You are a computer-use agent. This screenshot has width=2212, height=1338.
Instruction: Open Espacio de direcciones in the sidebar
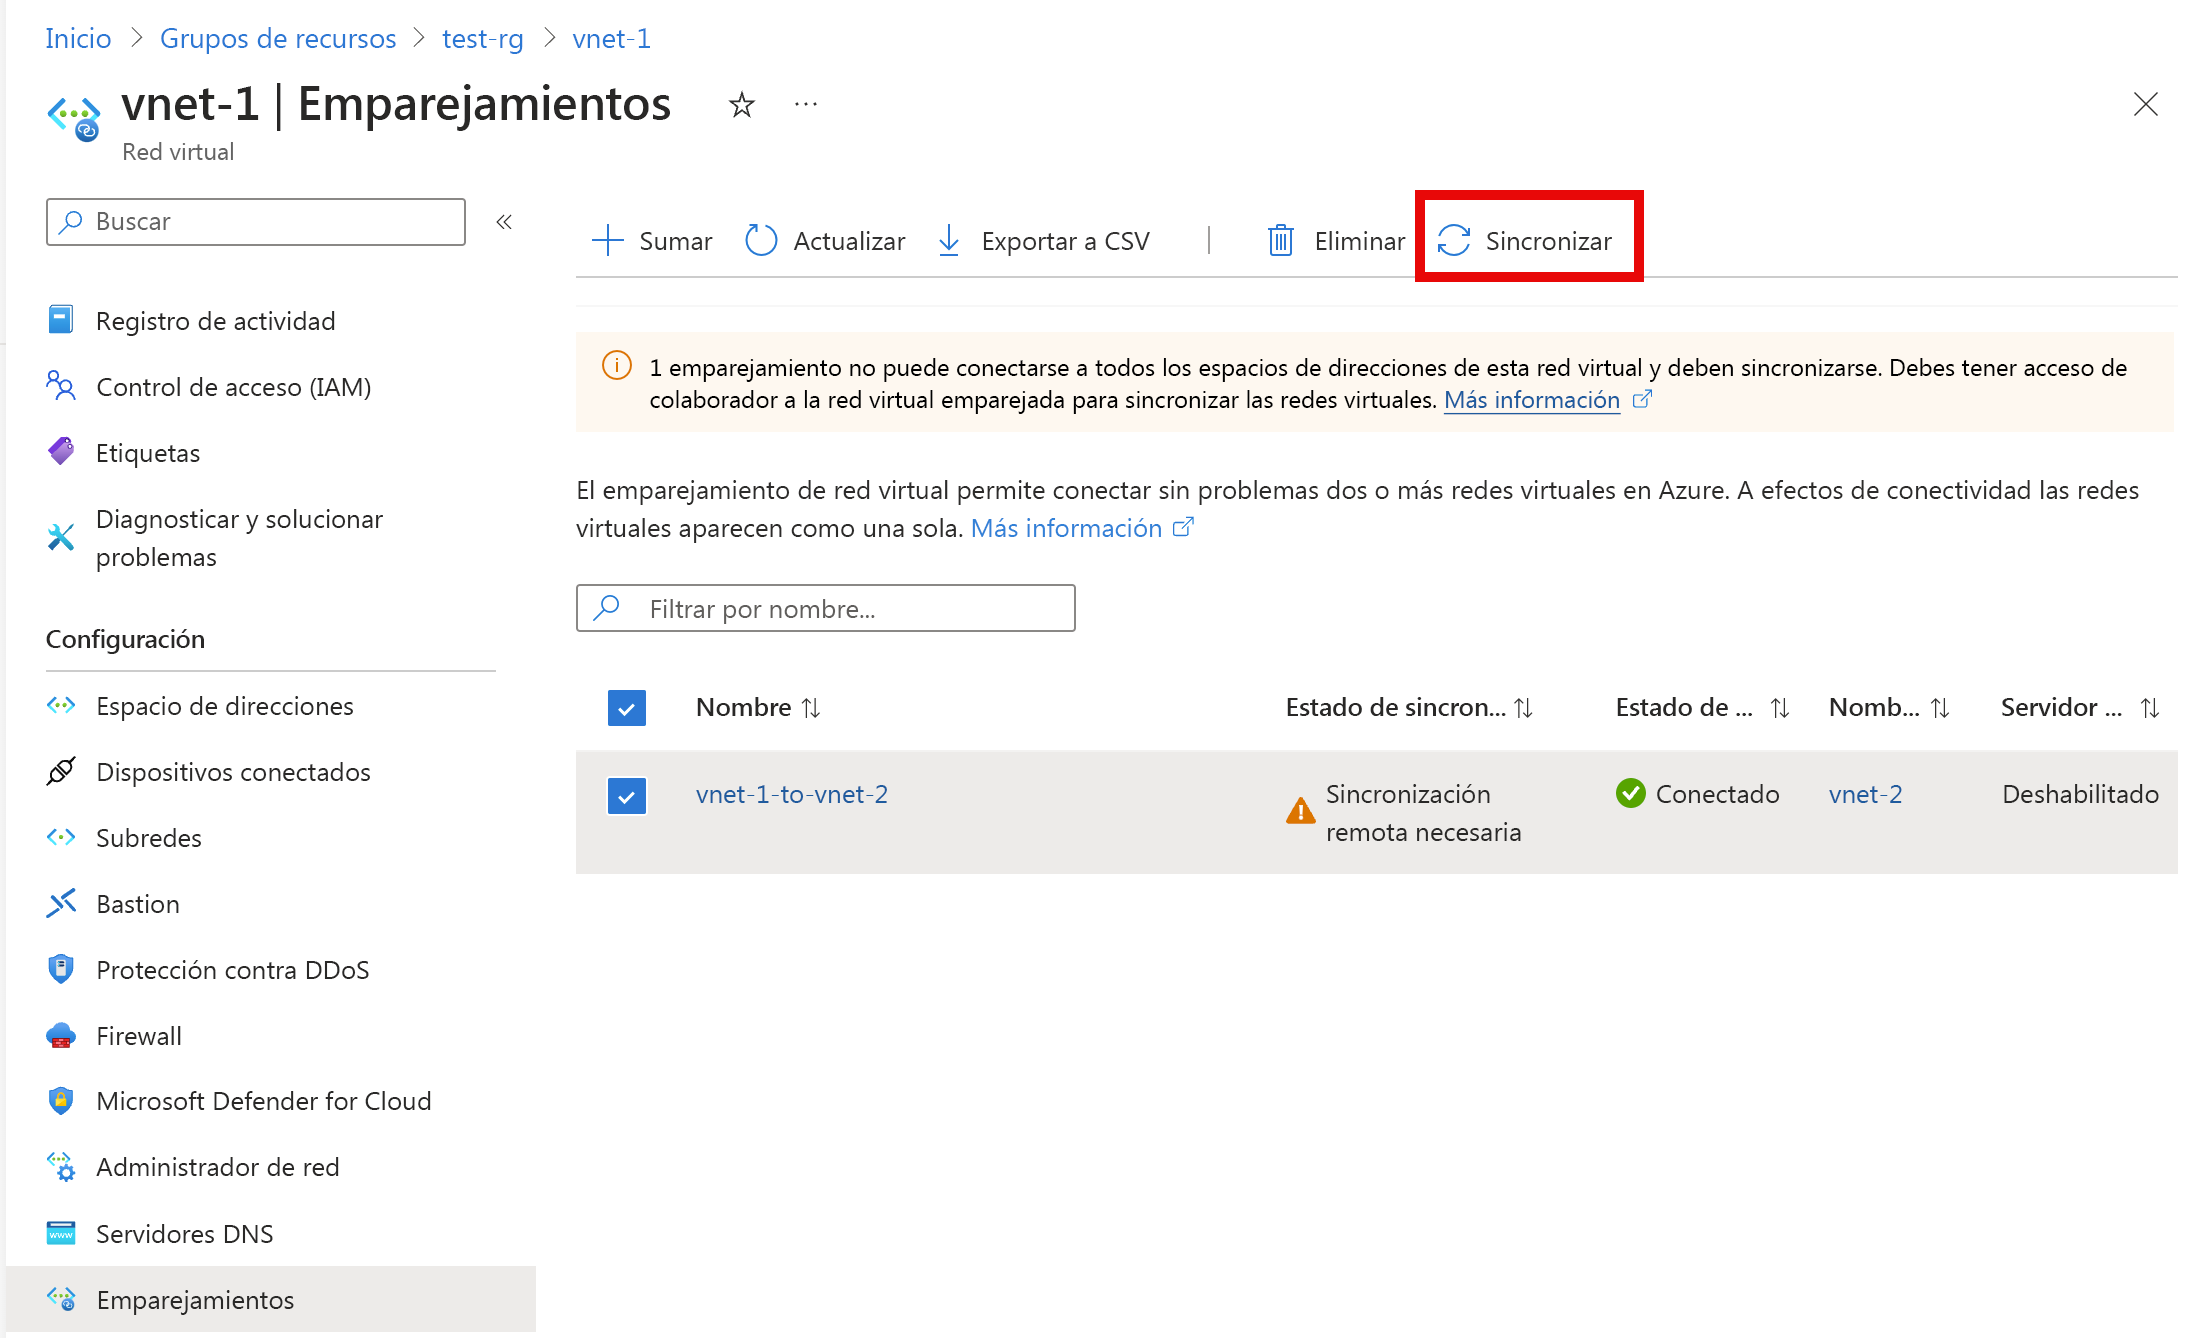[x=224, y=705]
